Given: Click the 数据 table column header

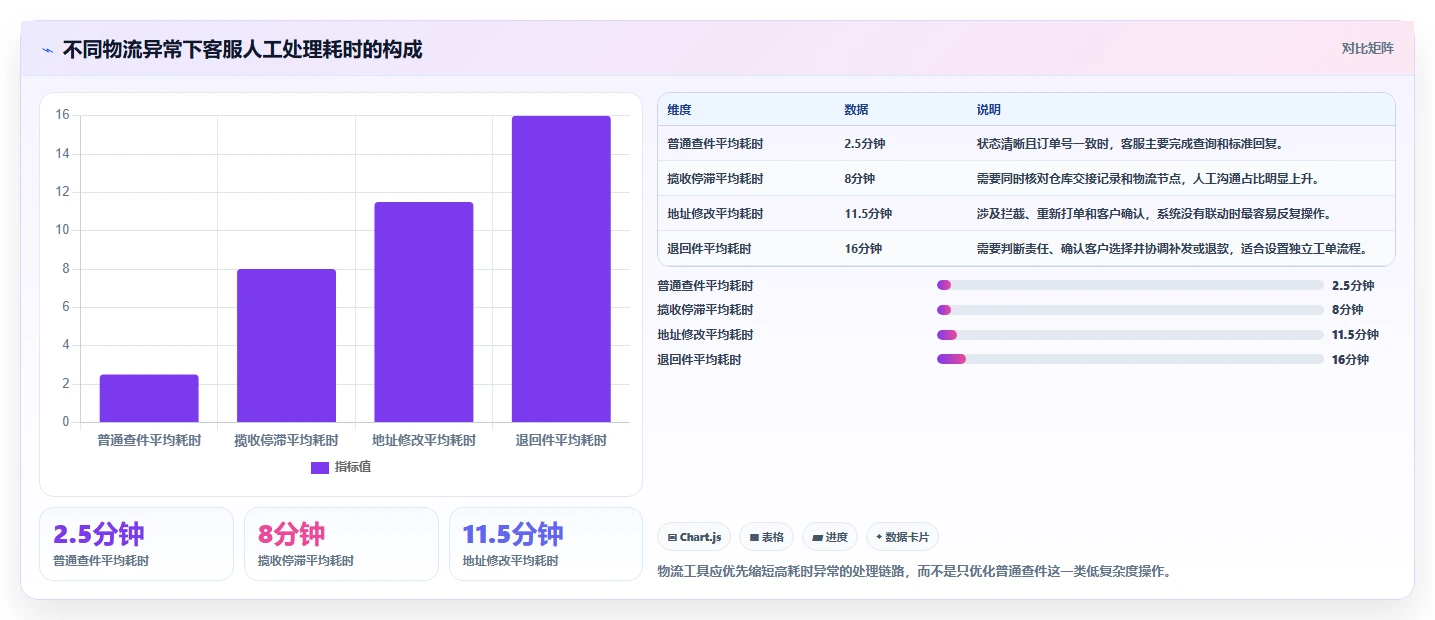Looking at the screenshot, I should [856, 109].
